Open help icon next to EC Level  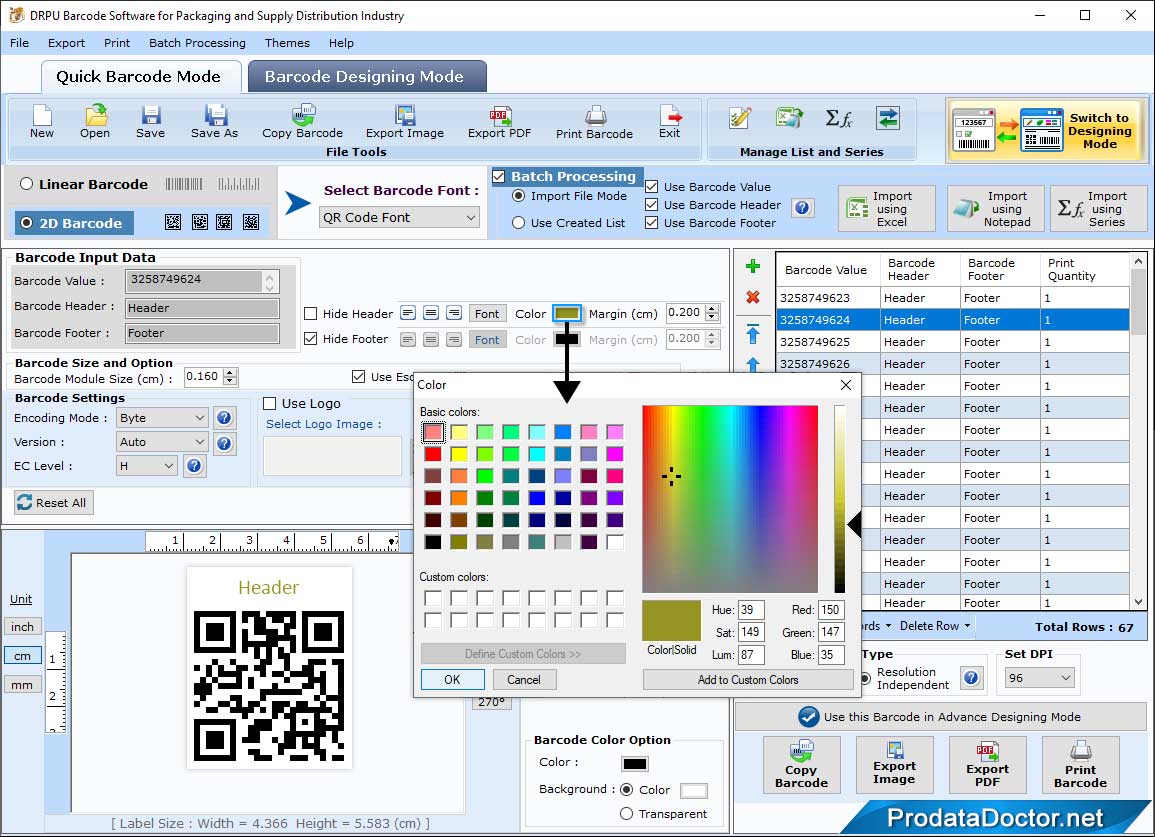point(194,466)
